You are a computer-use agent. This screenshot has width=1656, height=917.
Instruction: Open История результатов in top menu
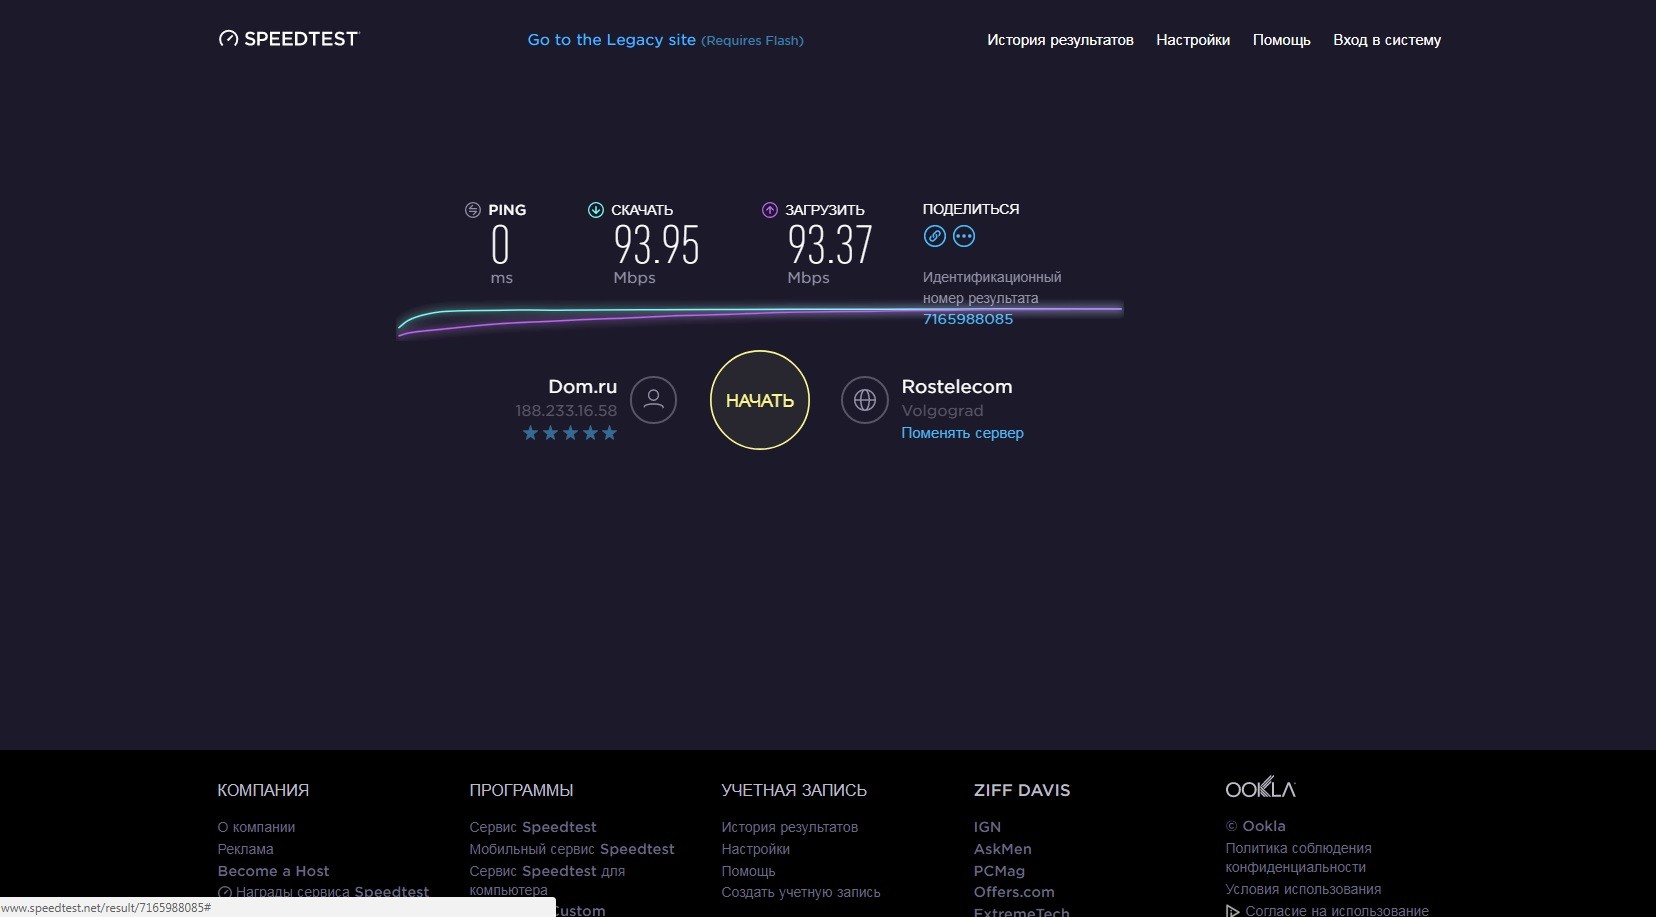pos(1060,40)
